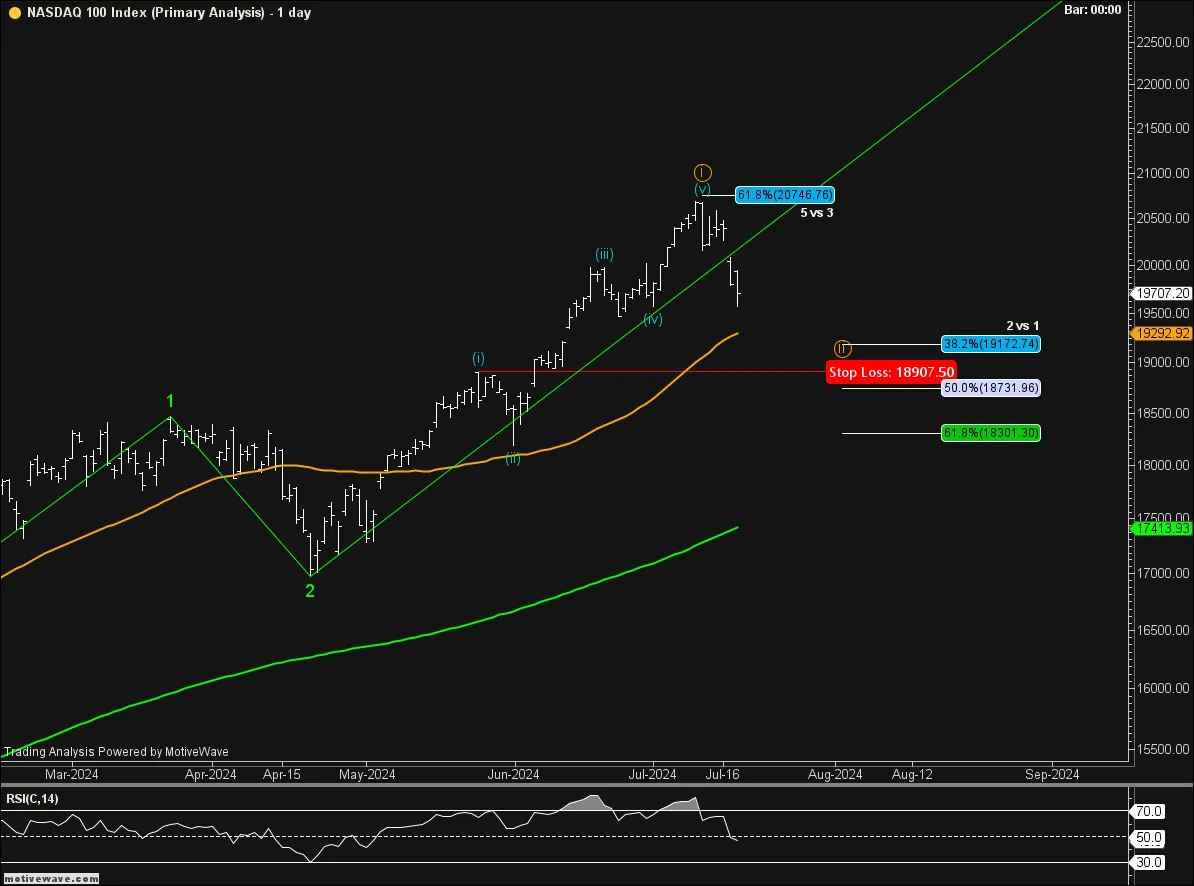Viewport: 1194px width, 886px height.
Task: Click the '2 vs 1' ratio text
Action: coord(1023,326)
